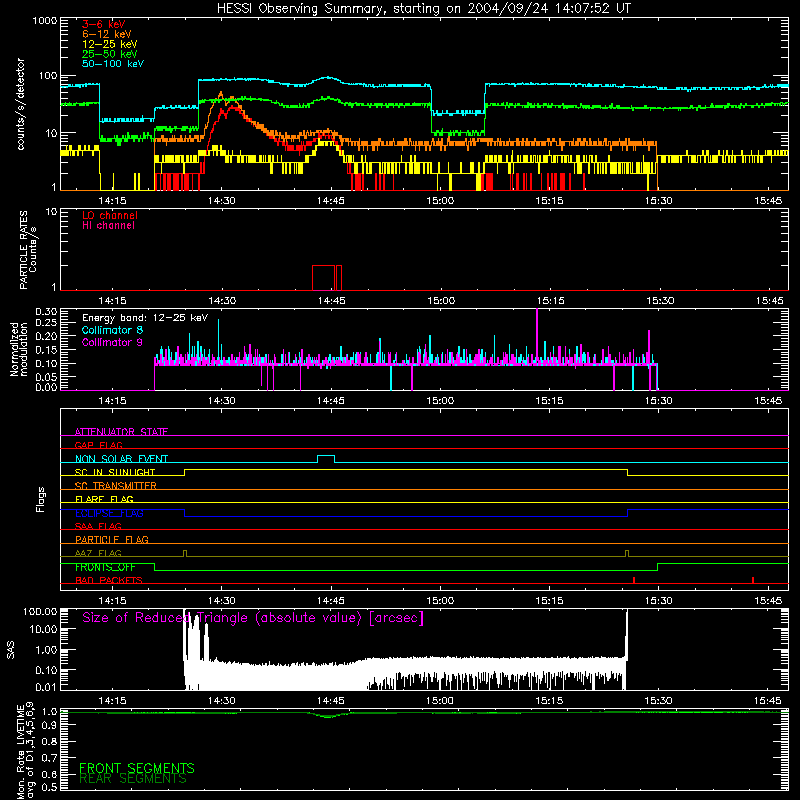Screen dimensions: 800x800
Task: Click the livetime dip near 14:45
Action: click(328, 716)
